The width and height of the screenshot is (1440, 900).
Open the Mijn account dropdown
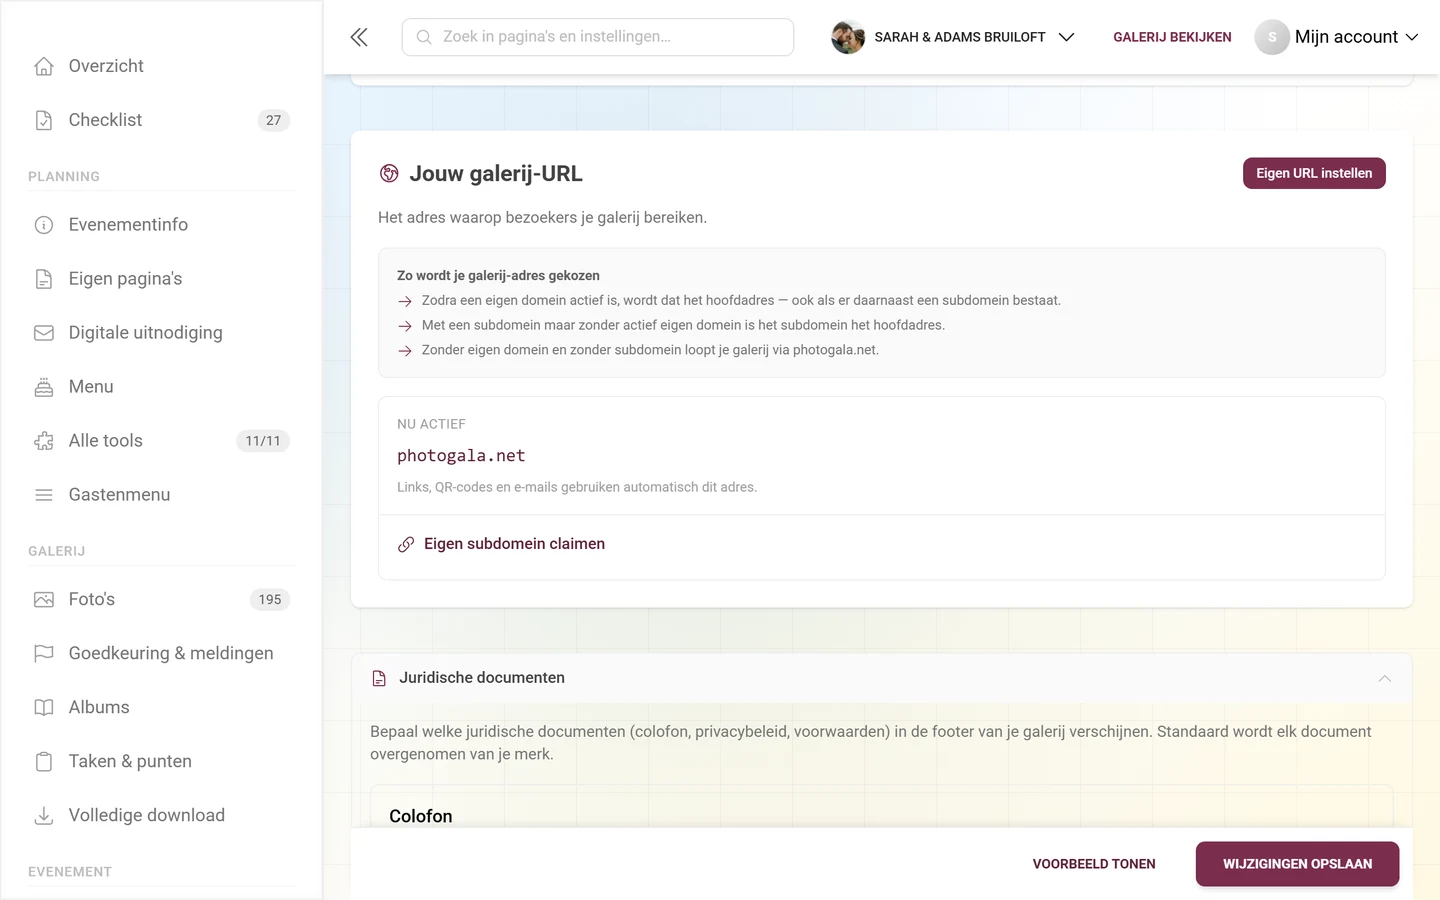(x=1337, y=37)
